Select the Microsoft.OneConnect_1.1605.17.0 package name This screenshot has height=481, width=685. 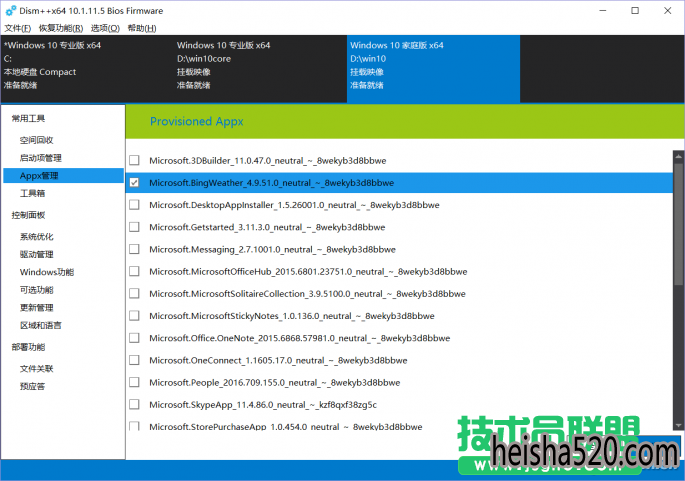(x=278, y=361)
